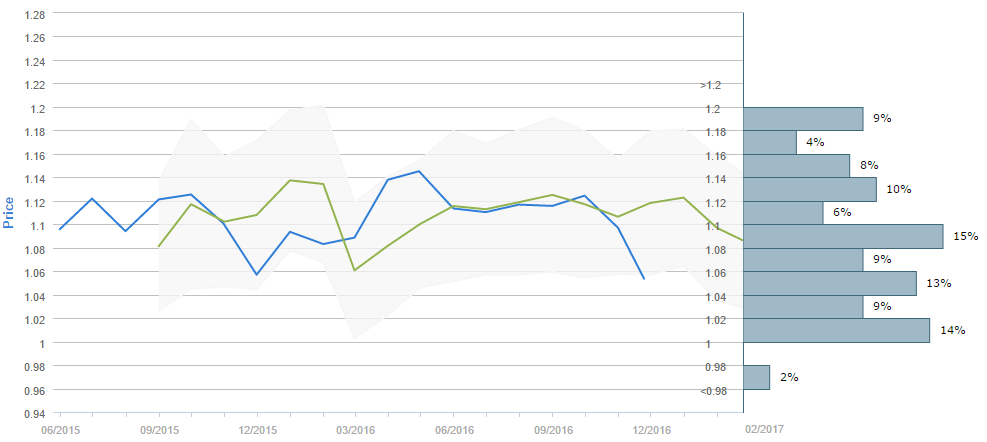The height and width of the screenshot is (442, 987).
Task: Click the green line's low point at 03/2016
Action: (355, 270)
